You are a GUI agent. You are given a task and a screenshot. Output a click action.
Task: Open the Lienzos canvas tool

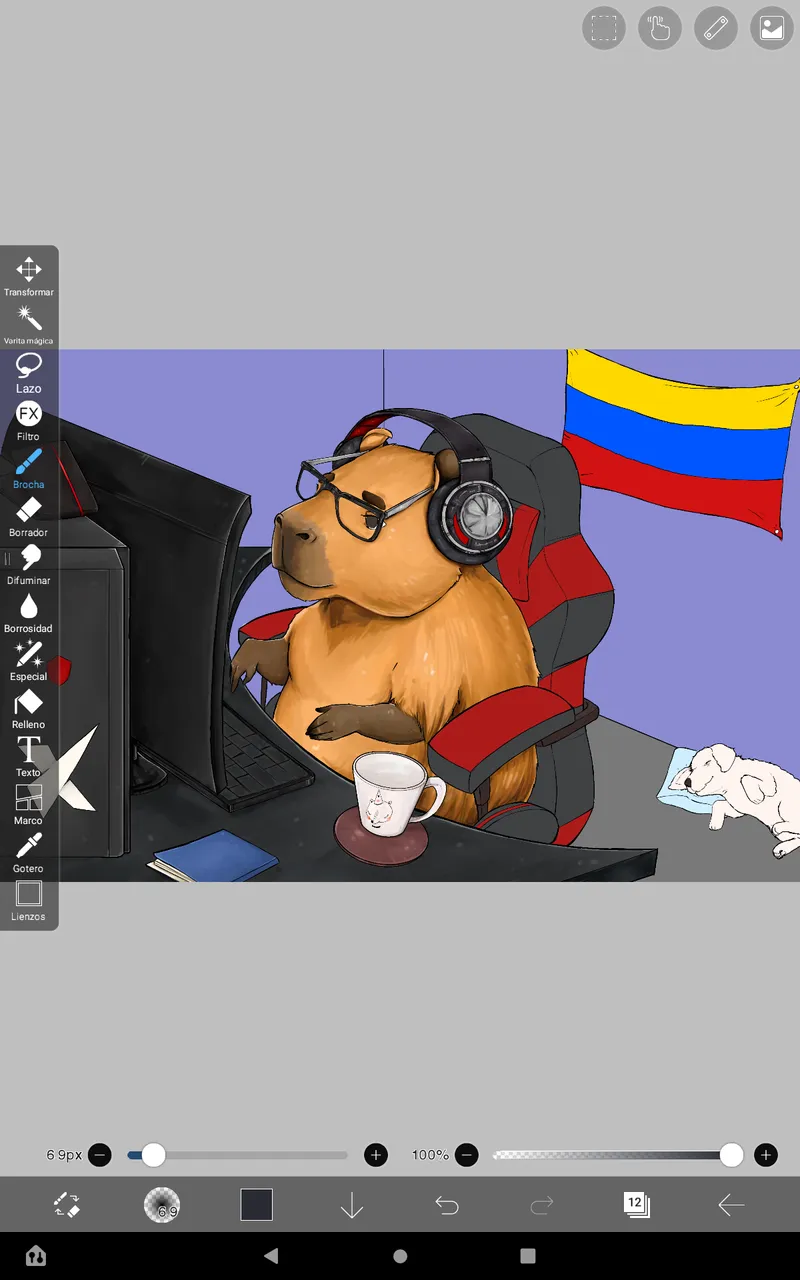(29, 900)
